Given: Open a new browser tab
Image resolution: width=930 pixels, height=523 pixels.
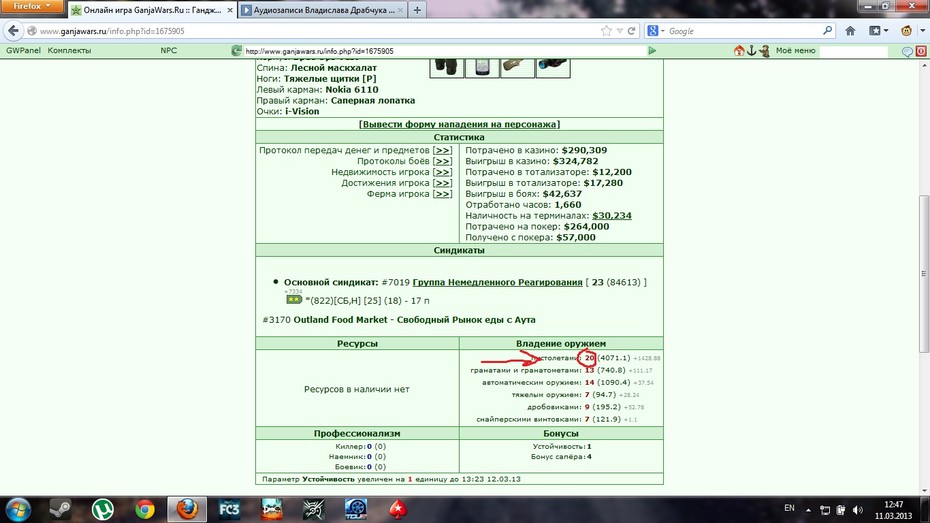Looking at the screenshot, I should 417,10.
